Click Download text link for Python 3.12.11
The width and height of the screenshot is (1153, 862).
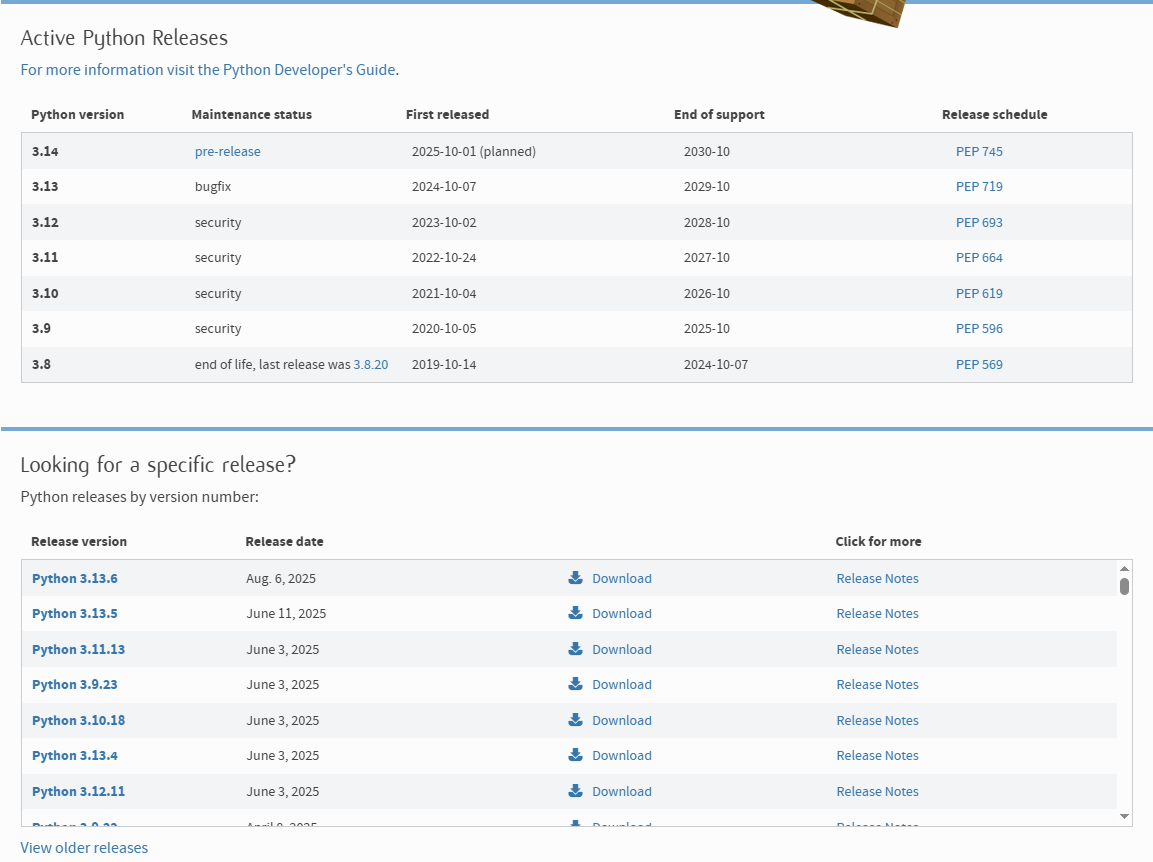coord(621,791)
